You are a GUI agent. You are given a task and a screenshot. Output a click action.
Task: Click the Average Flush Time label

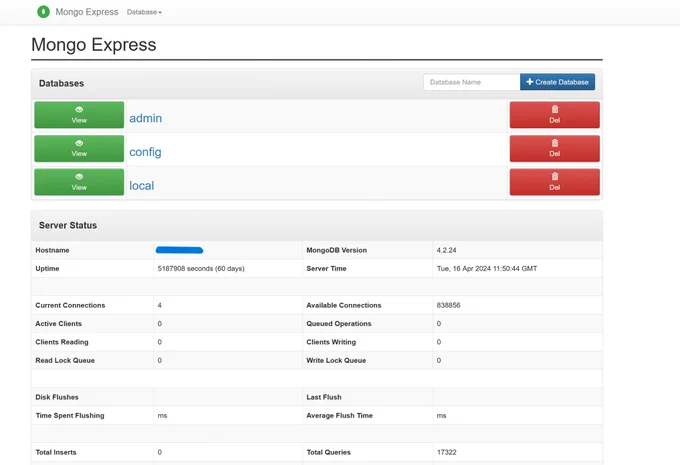pyautogui.click(x=340, y=416)
